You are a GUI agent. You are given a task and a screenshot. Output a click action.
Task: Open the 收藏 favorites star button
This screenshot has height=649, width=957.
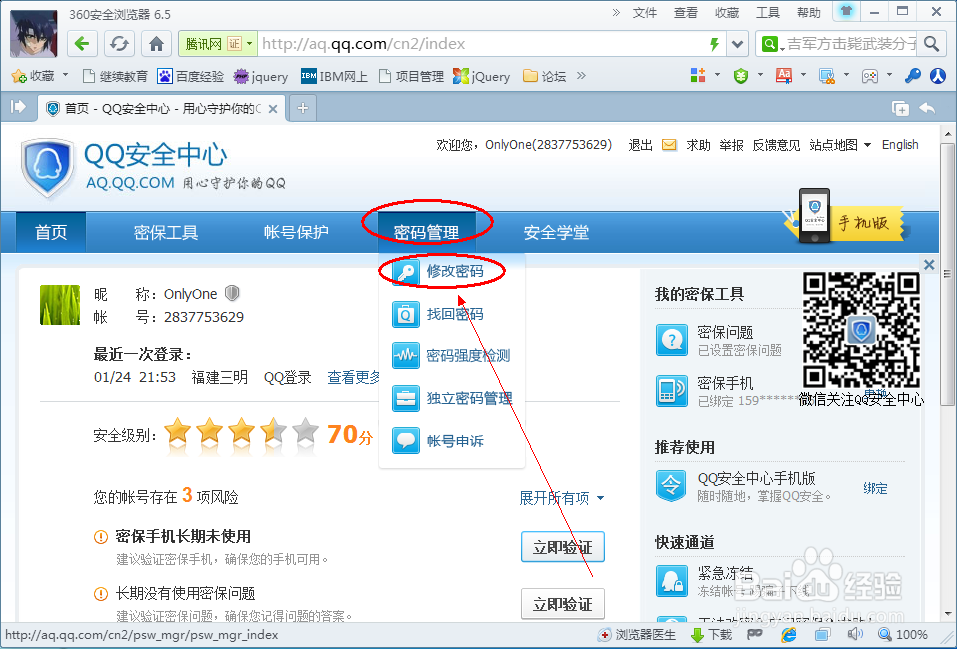pos(34,76)
